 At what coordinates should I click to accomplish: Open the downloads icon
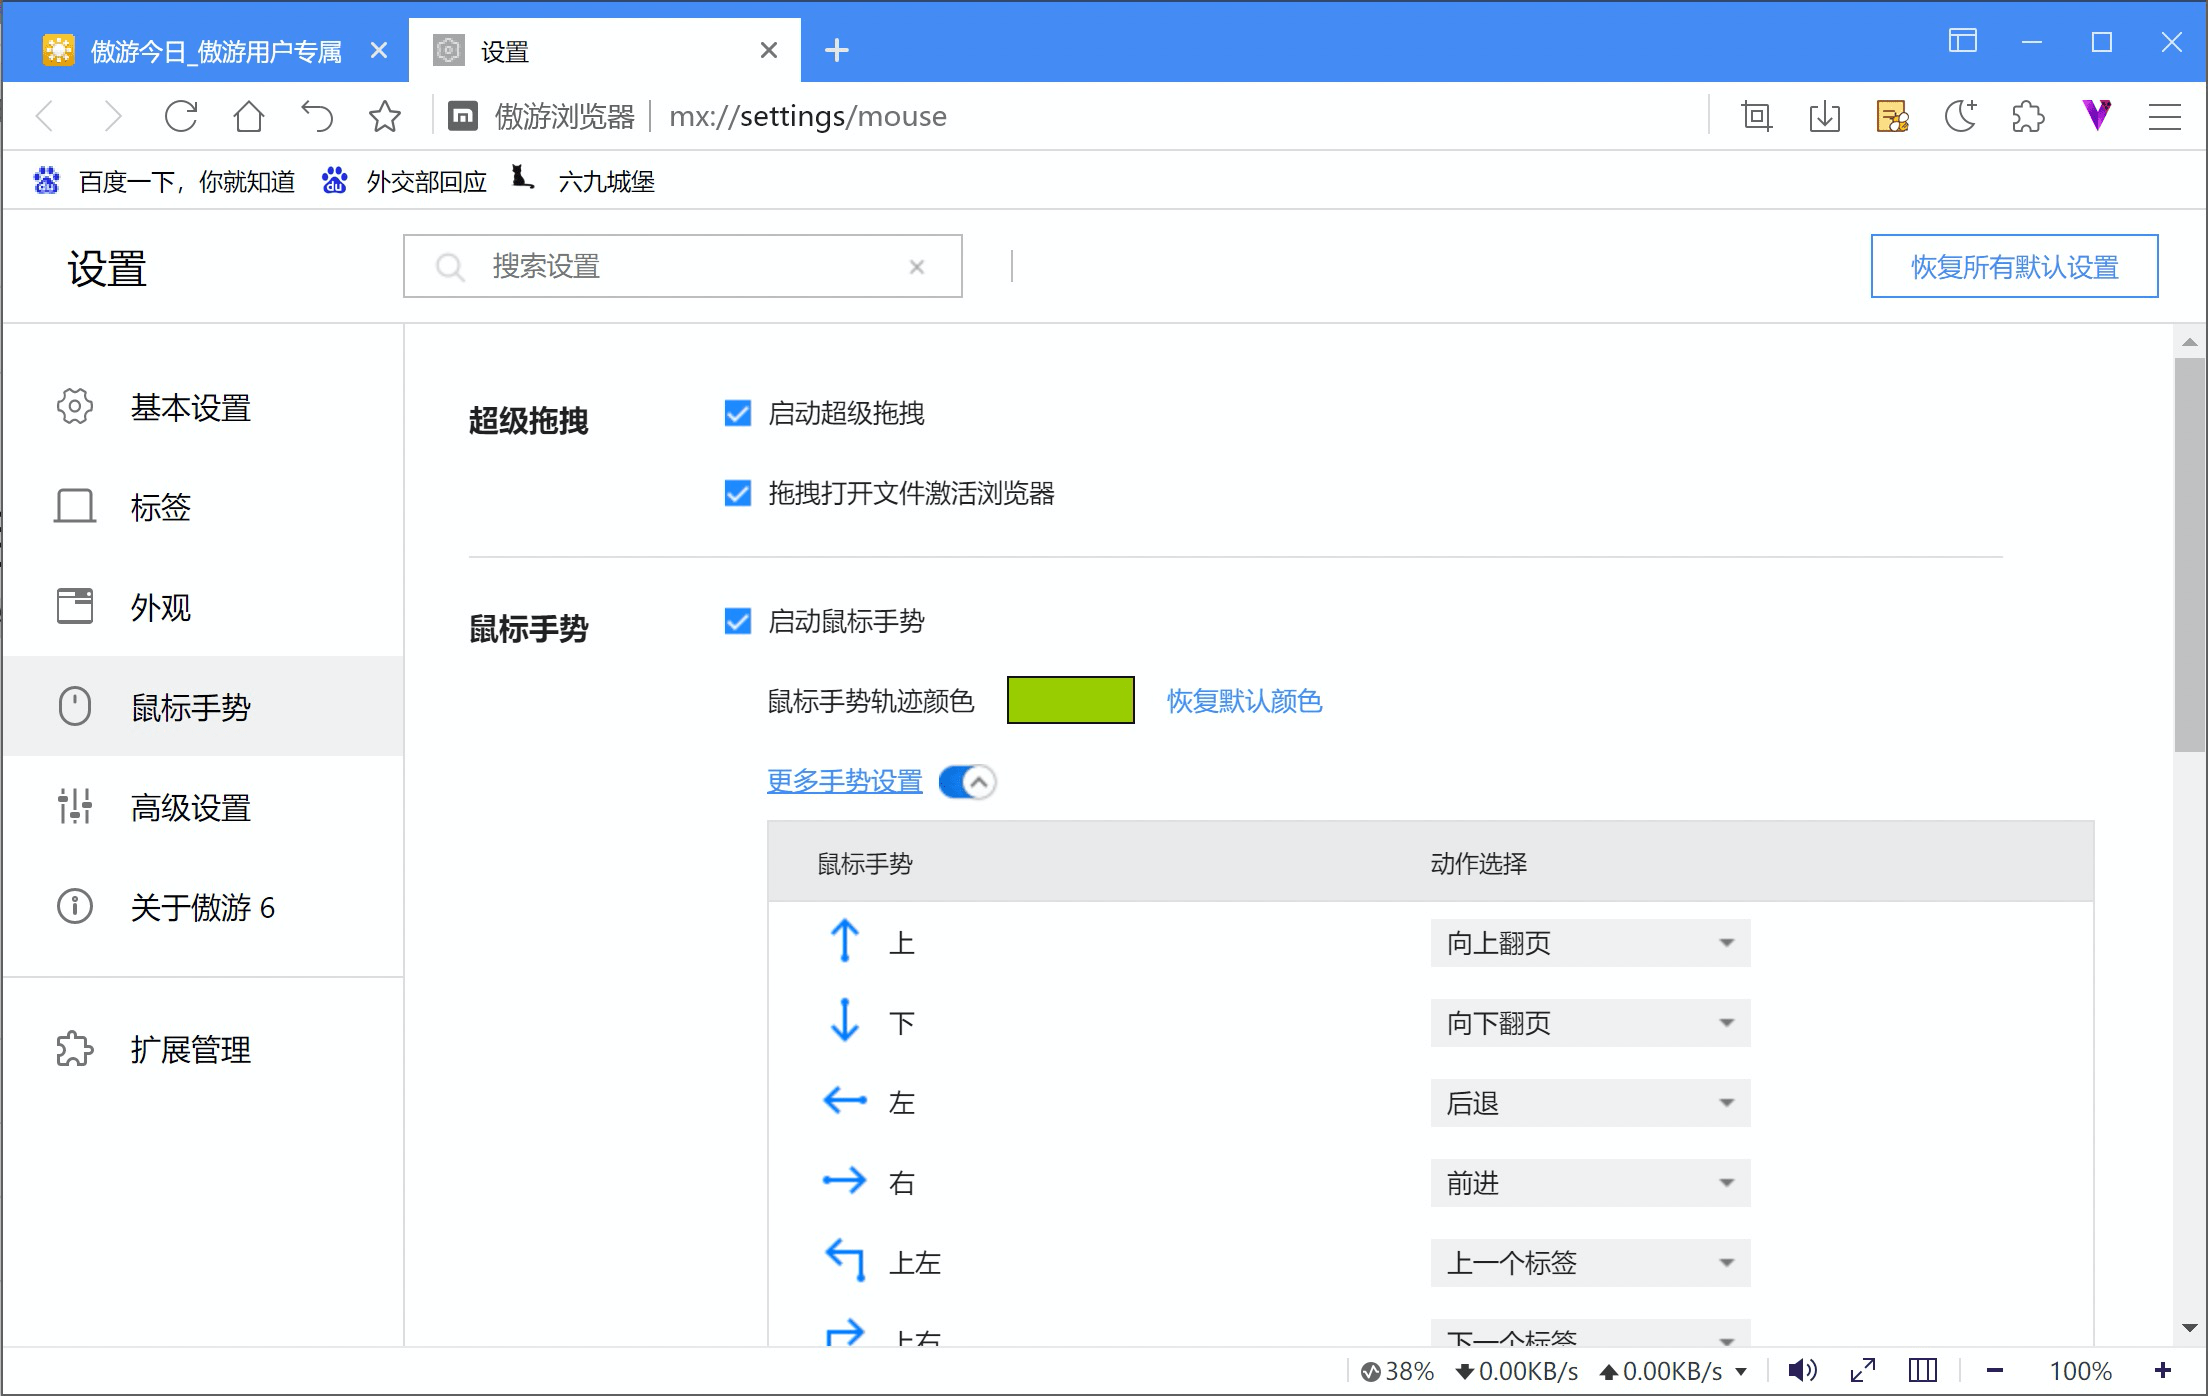[x=1825, y=117]
